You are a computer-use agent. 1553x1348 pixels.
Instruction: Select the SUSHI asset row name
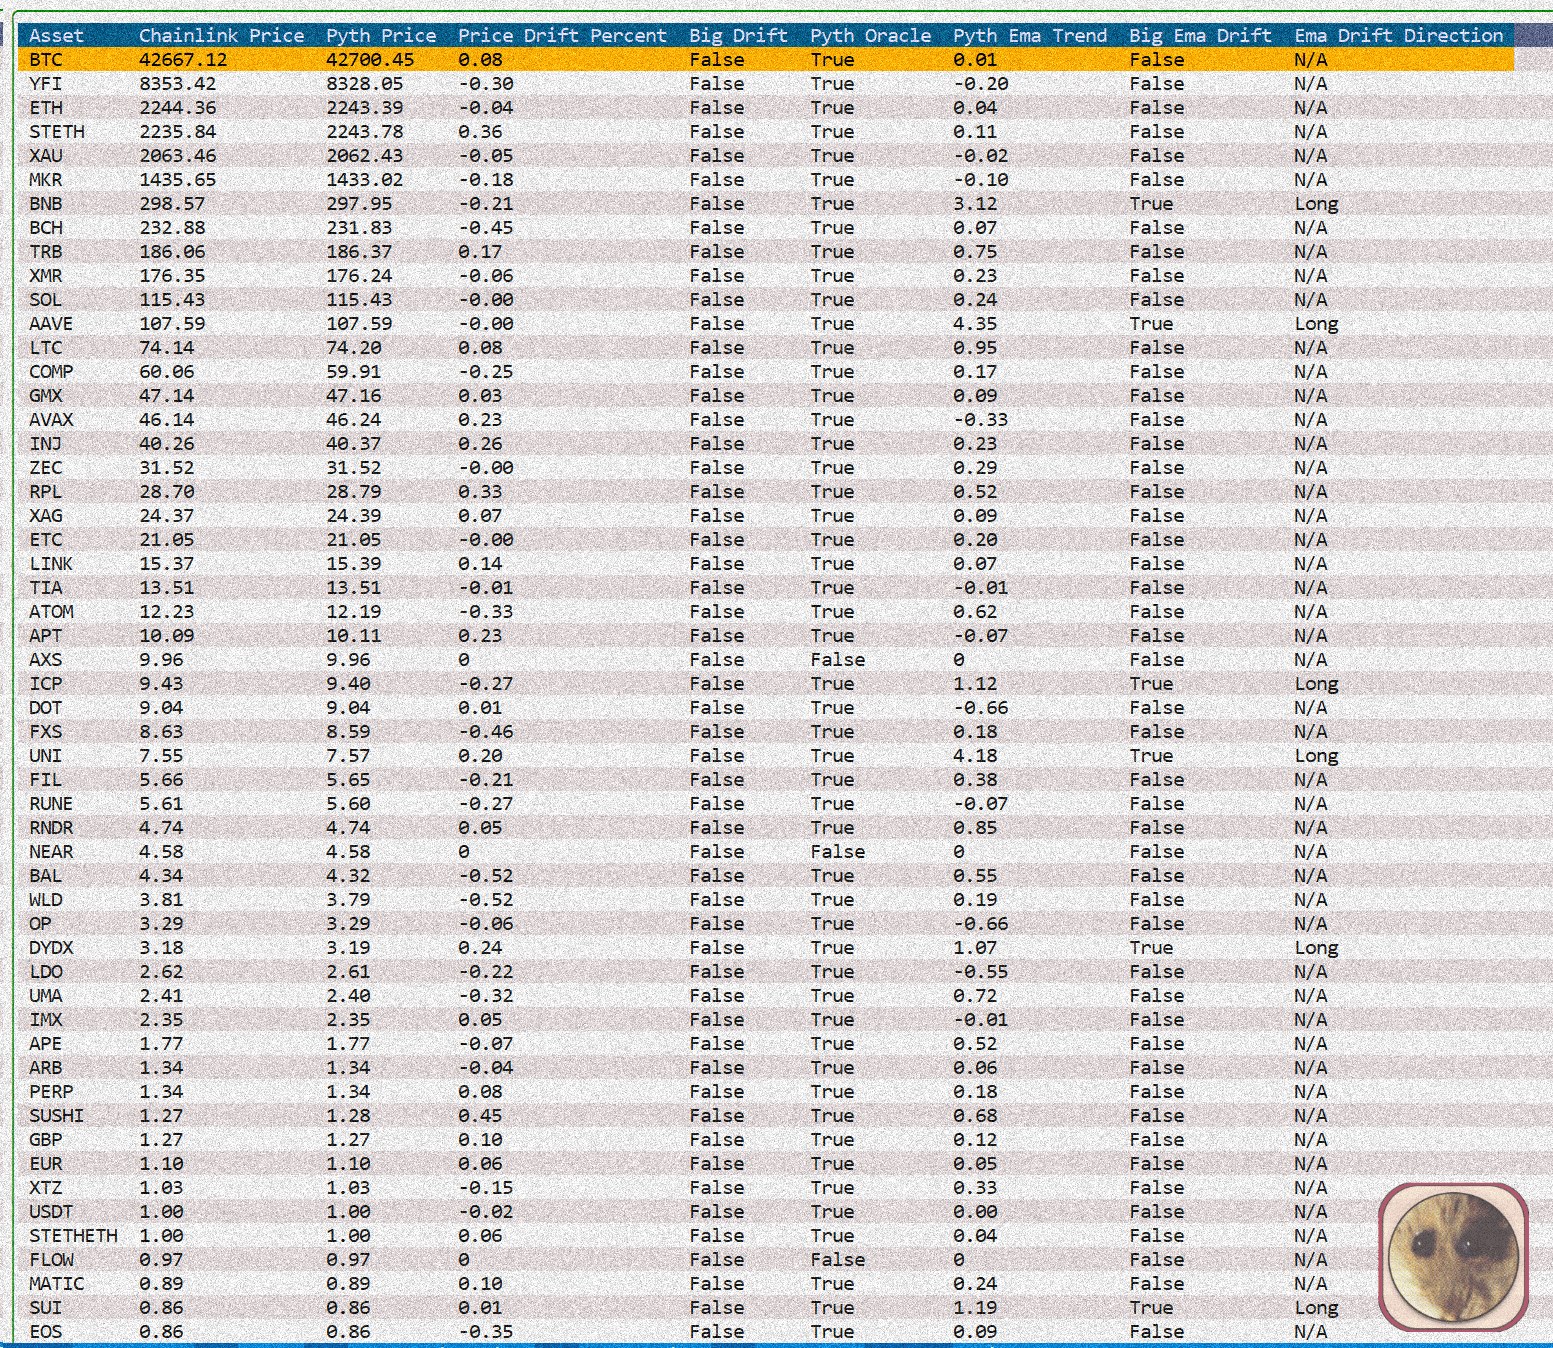coord(56,1116)
